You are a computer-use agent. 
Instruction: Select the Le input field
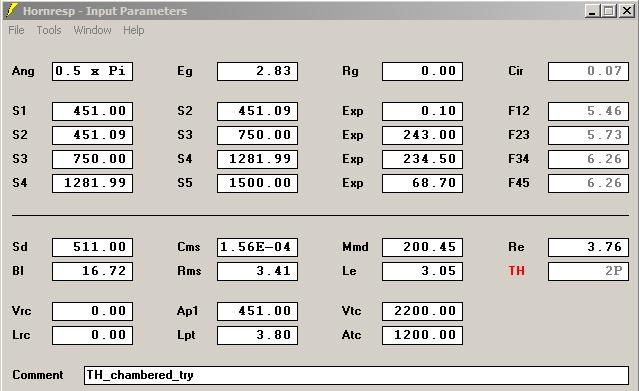(423, 272)
